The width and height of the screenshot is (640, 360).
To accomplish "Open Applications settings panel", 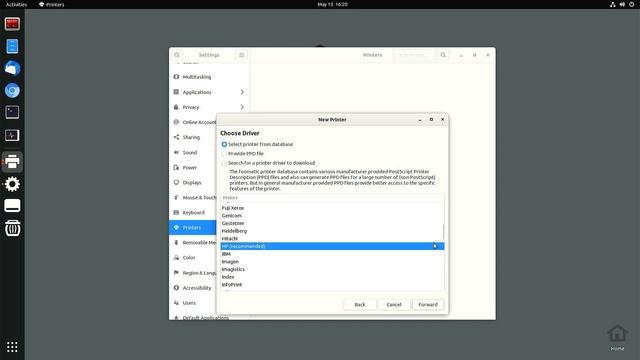I will coord(209,92).
